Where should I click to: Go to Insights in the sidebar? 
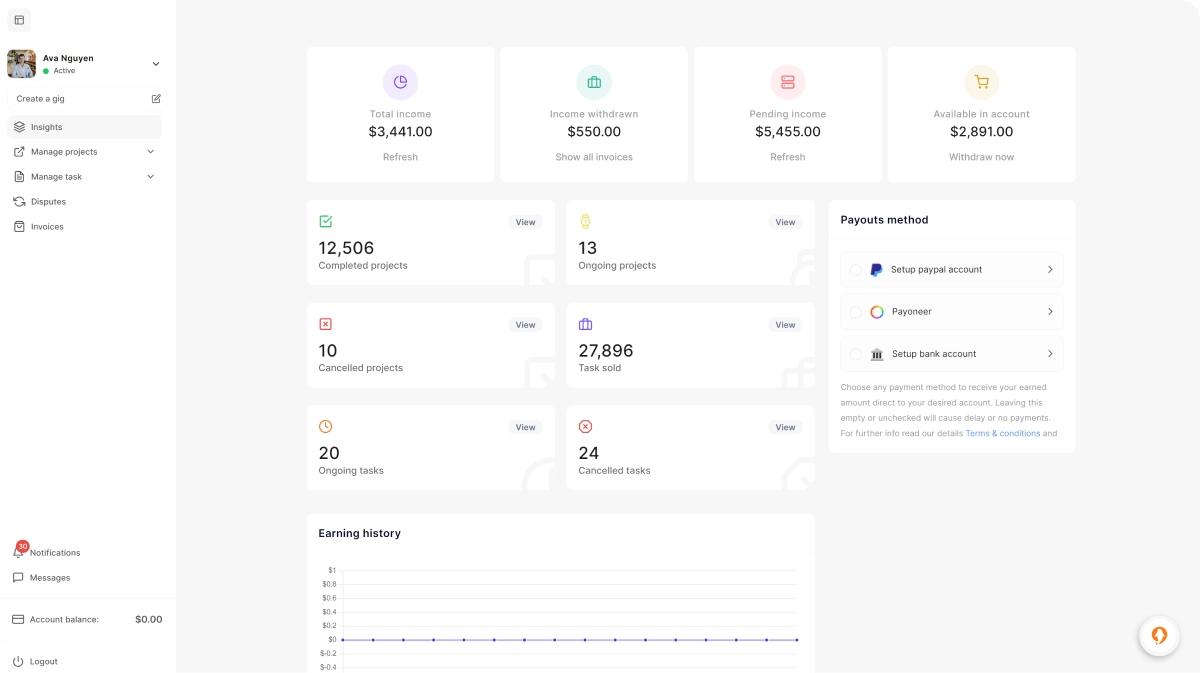click(84, 127)
